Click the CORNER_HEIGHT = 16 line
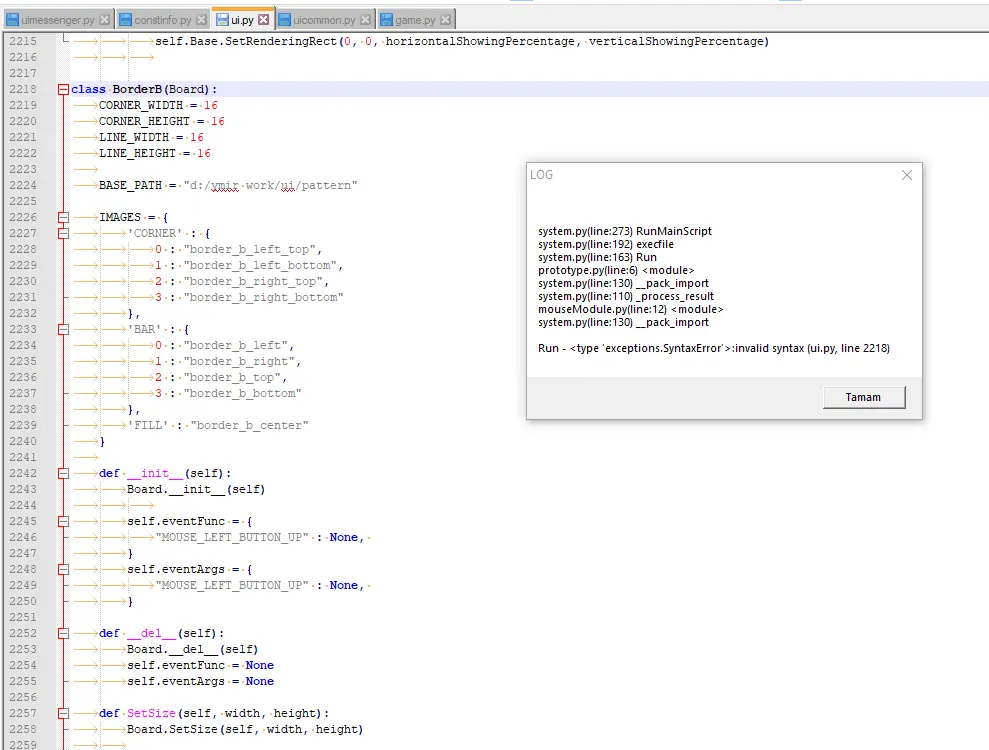This screenshot has width=989, height=750. pyautogui.click(x=161, y=121)
